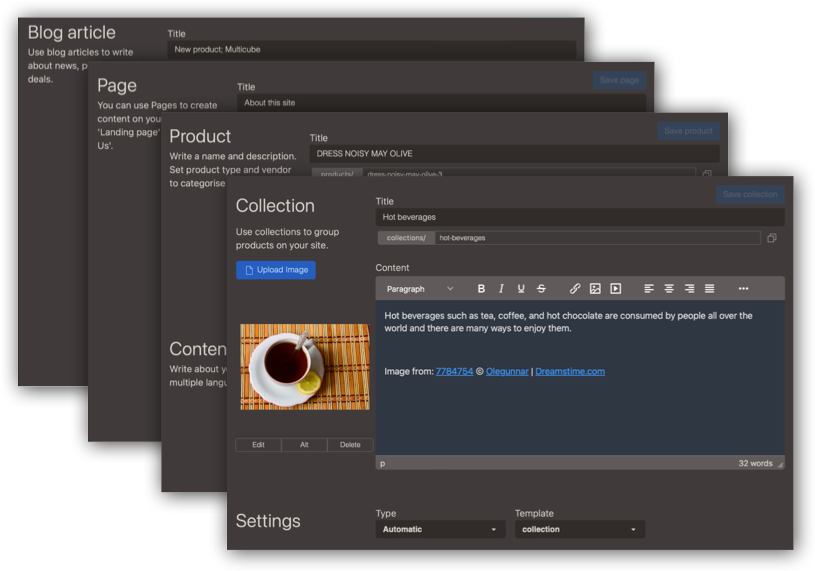
Task: Expand the Type dropdown set to Automatic
Action: [x=440, y=529]
